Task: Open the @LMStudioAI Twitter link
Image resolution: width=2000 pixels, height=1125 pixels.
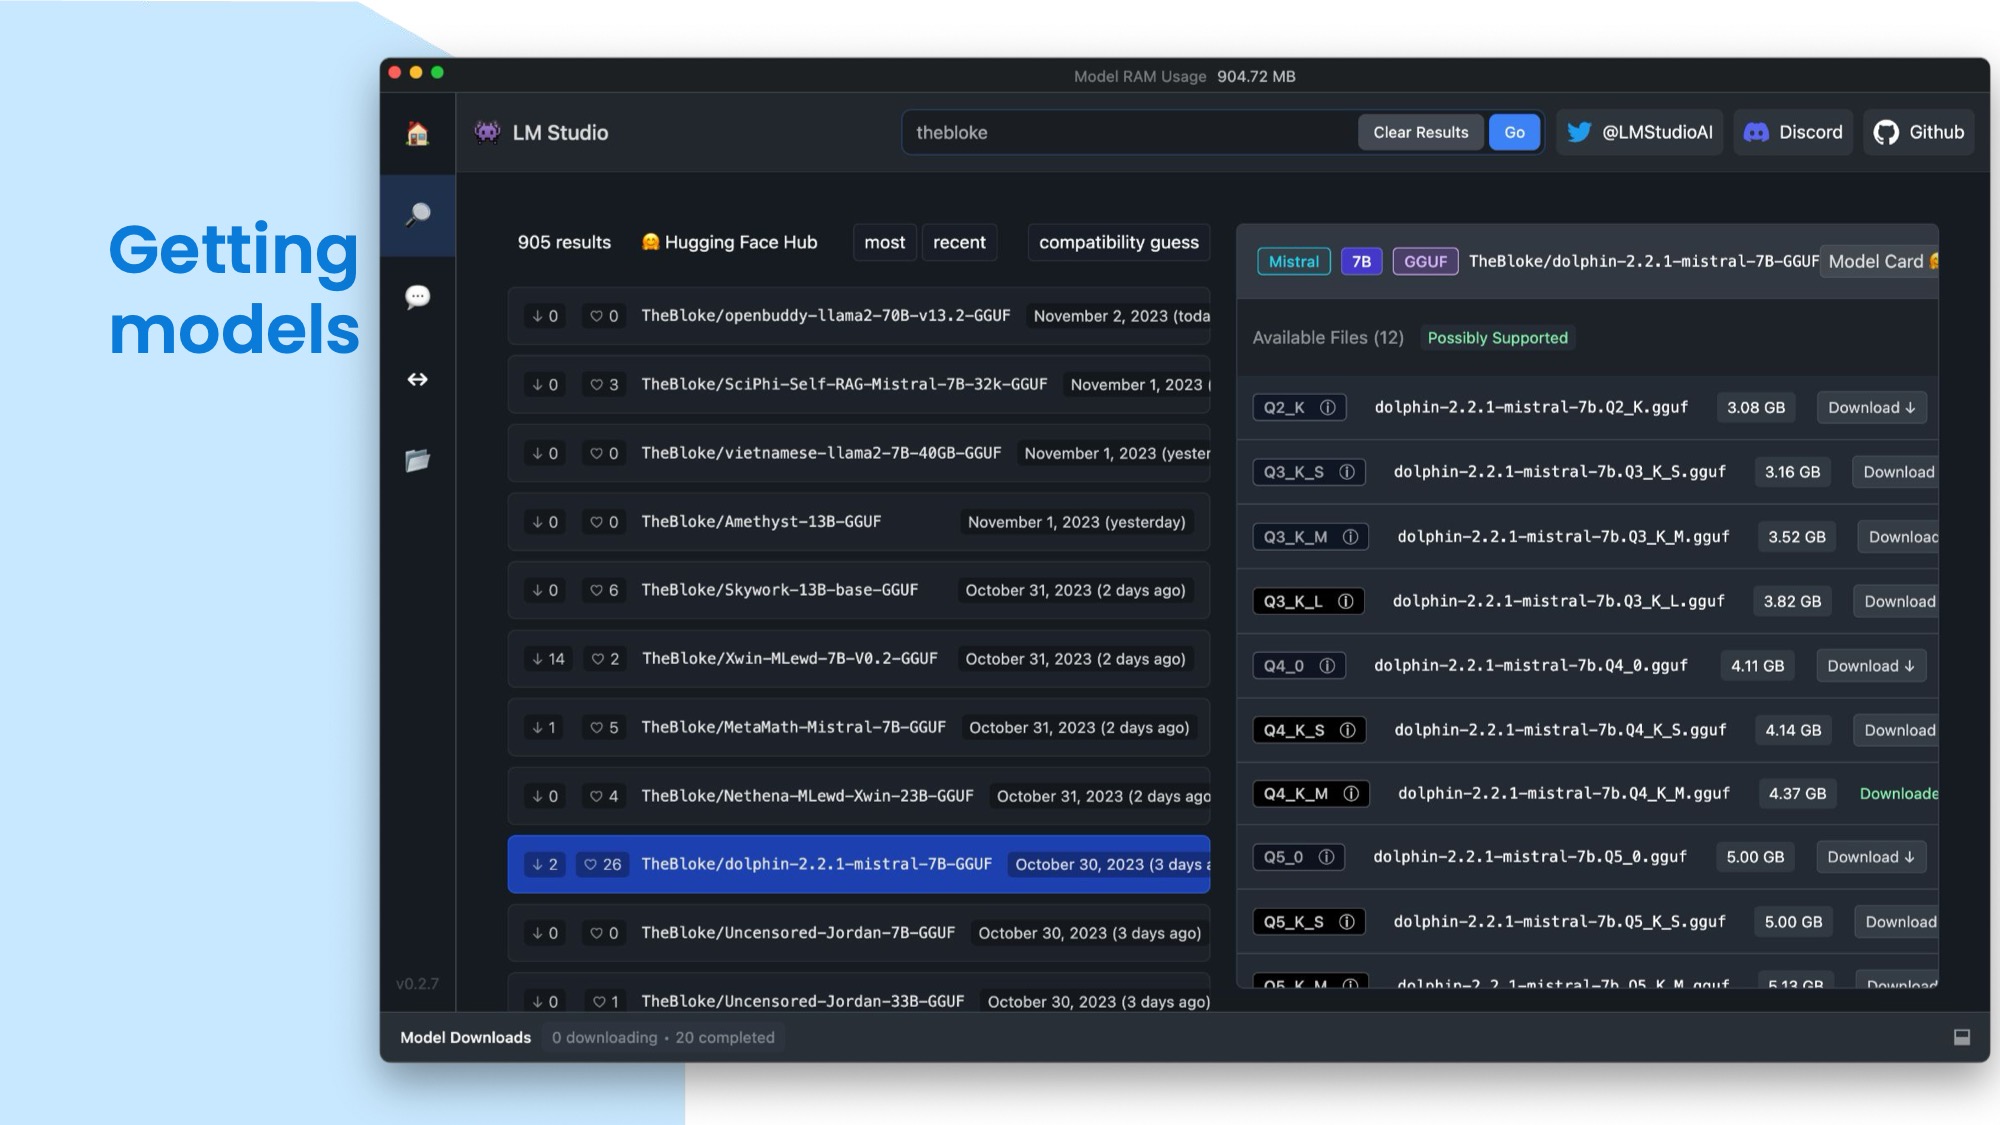Action: (x=1639, y=132)
